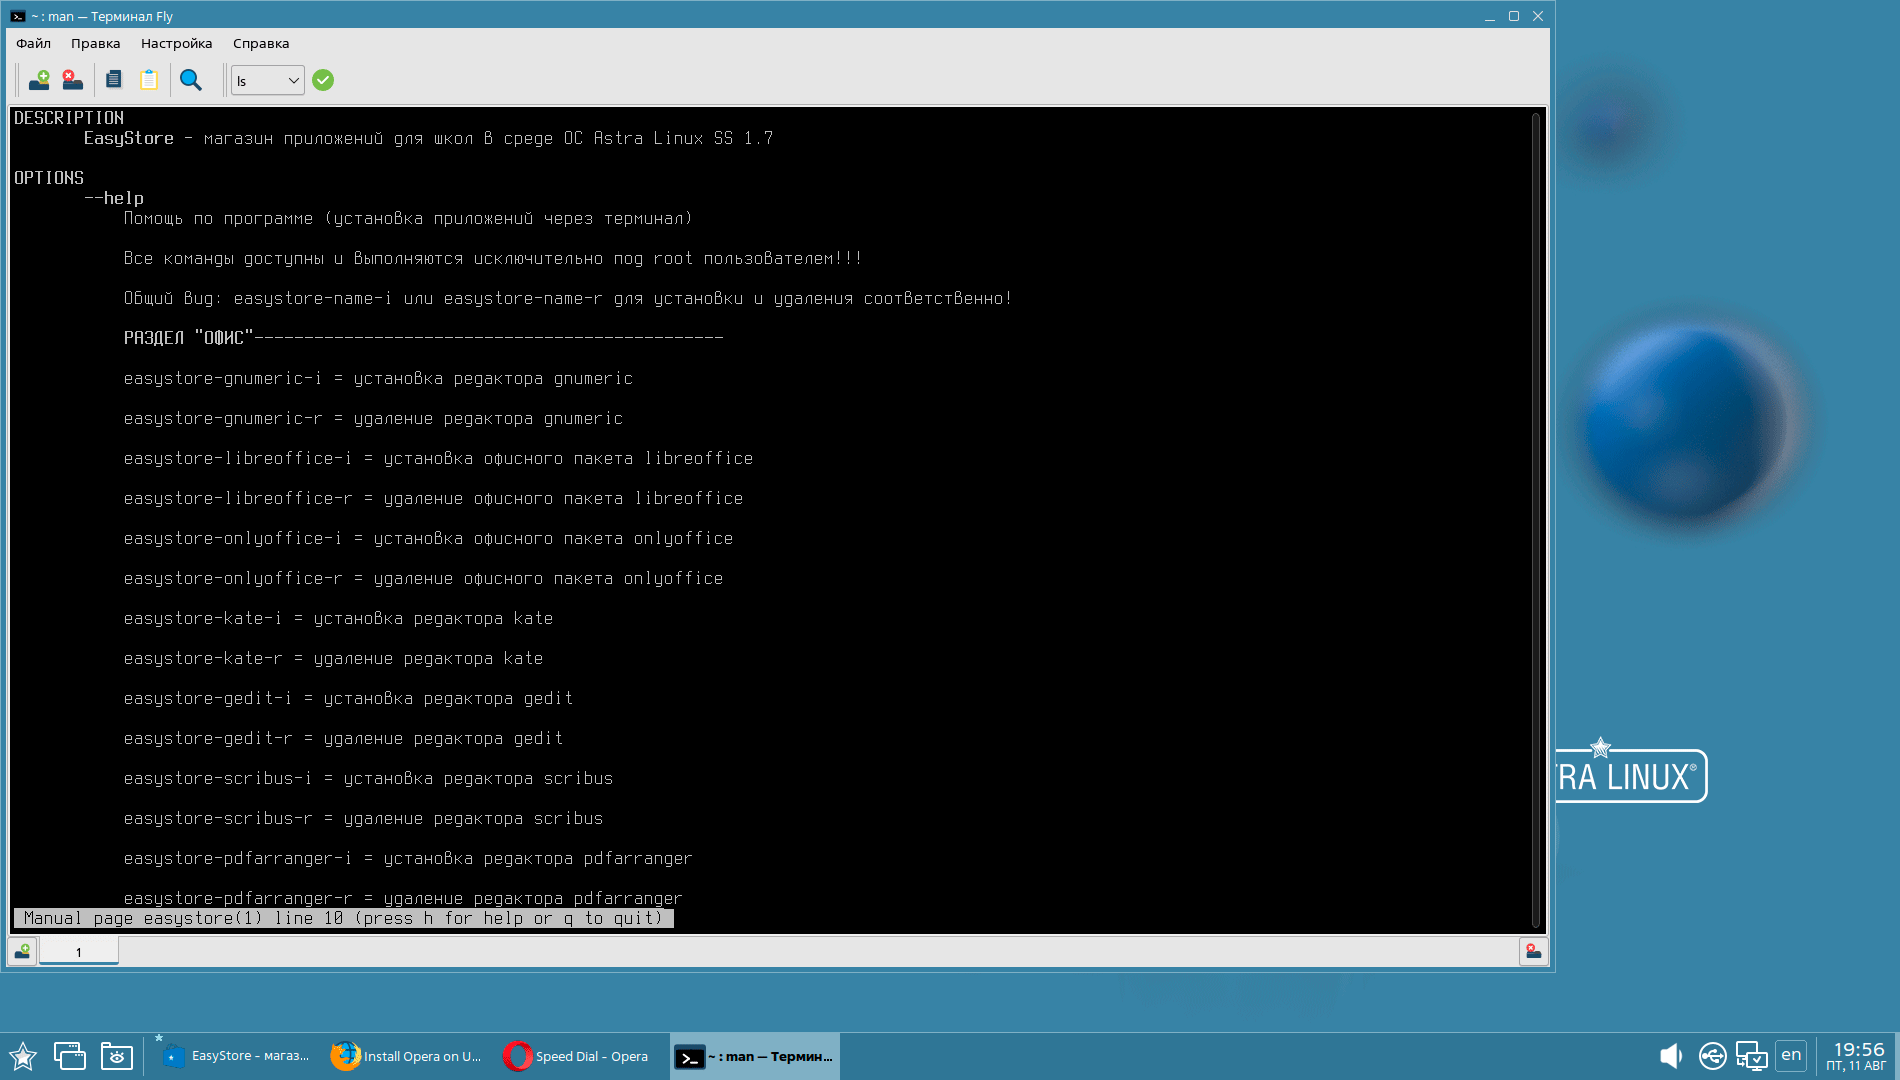Run command with green checkmark button
This screenshot has height=1080, width=1900.
coord(323,80)
